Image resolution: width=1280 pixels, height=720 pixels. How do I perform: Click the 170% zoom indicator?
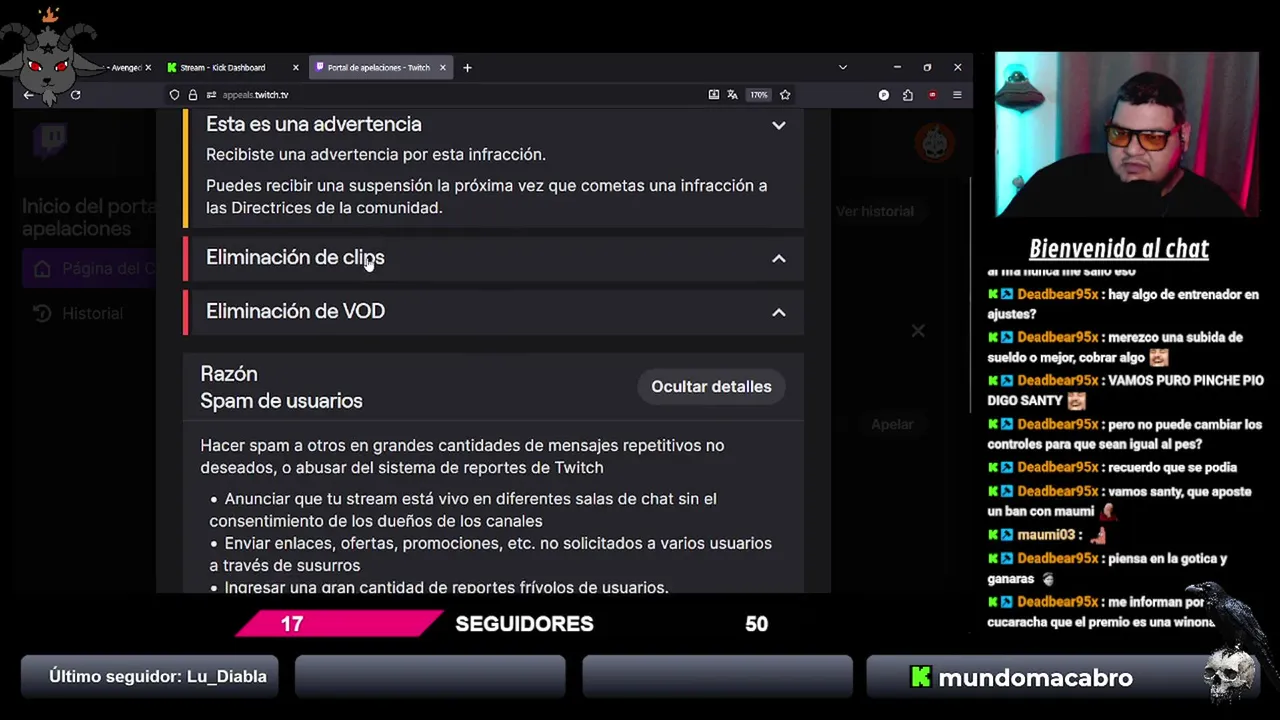(759, 95)
